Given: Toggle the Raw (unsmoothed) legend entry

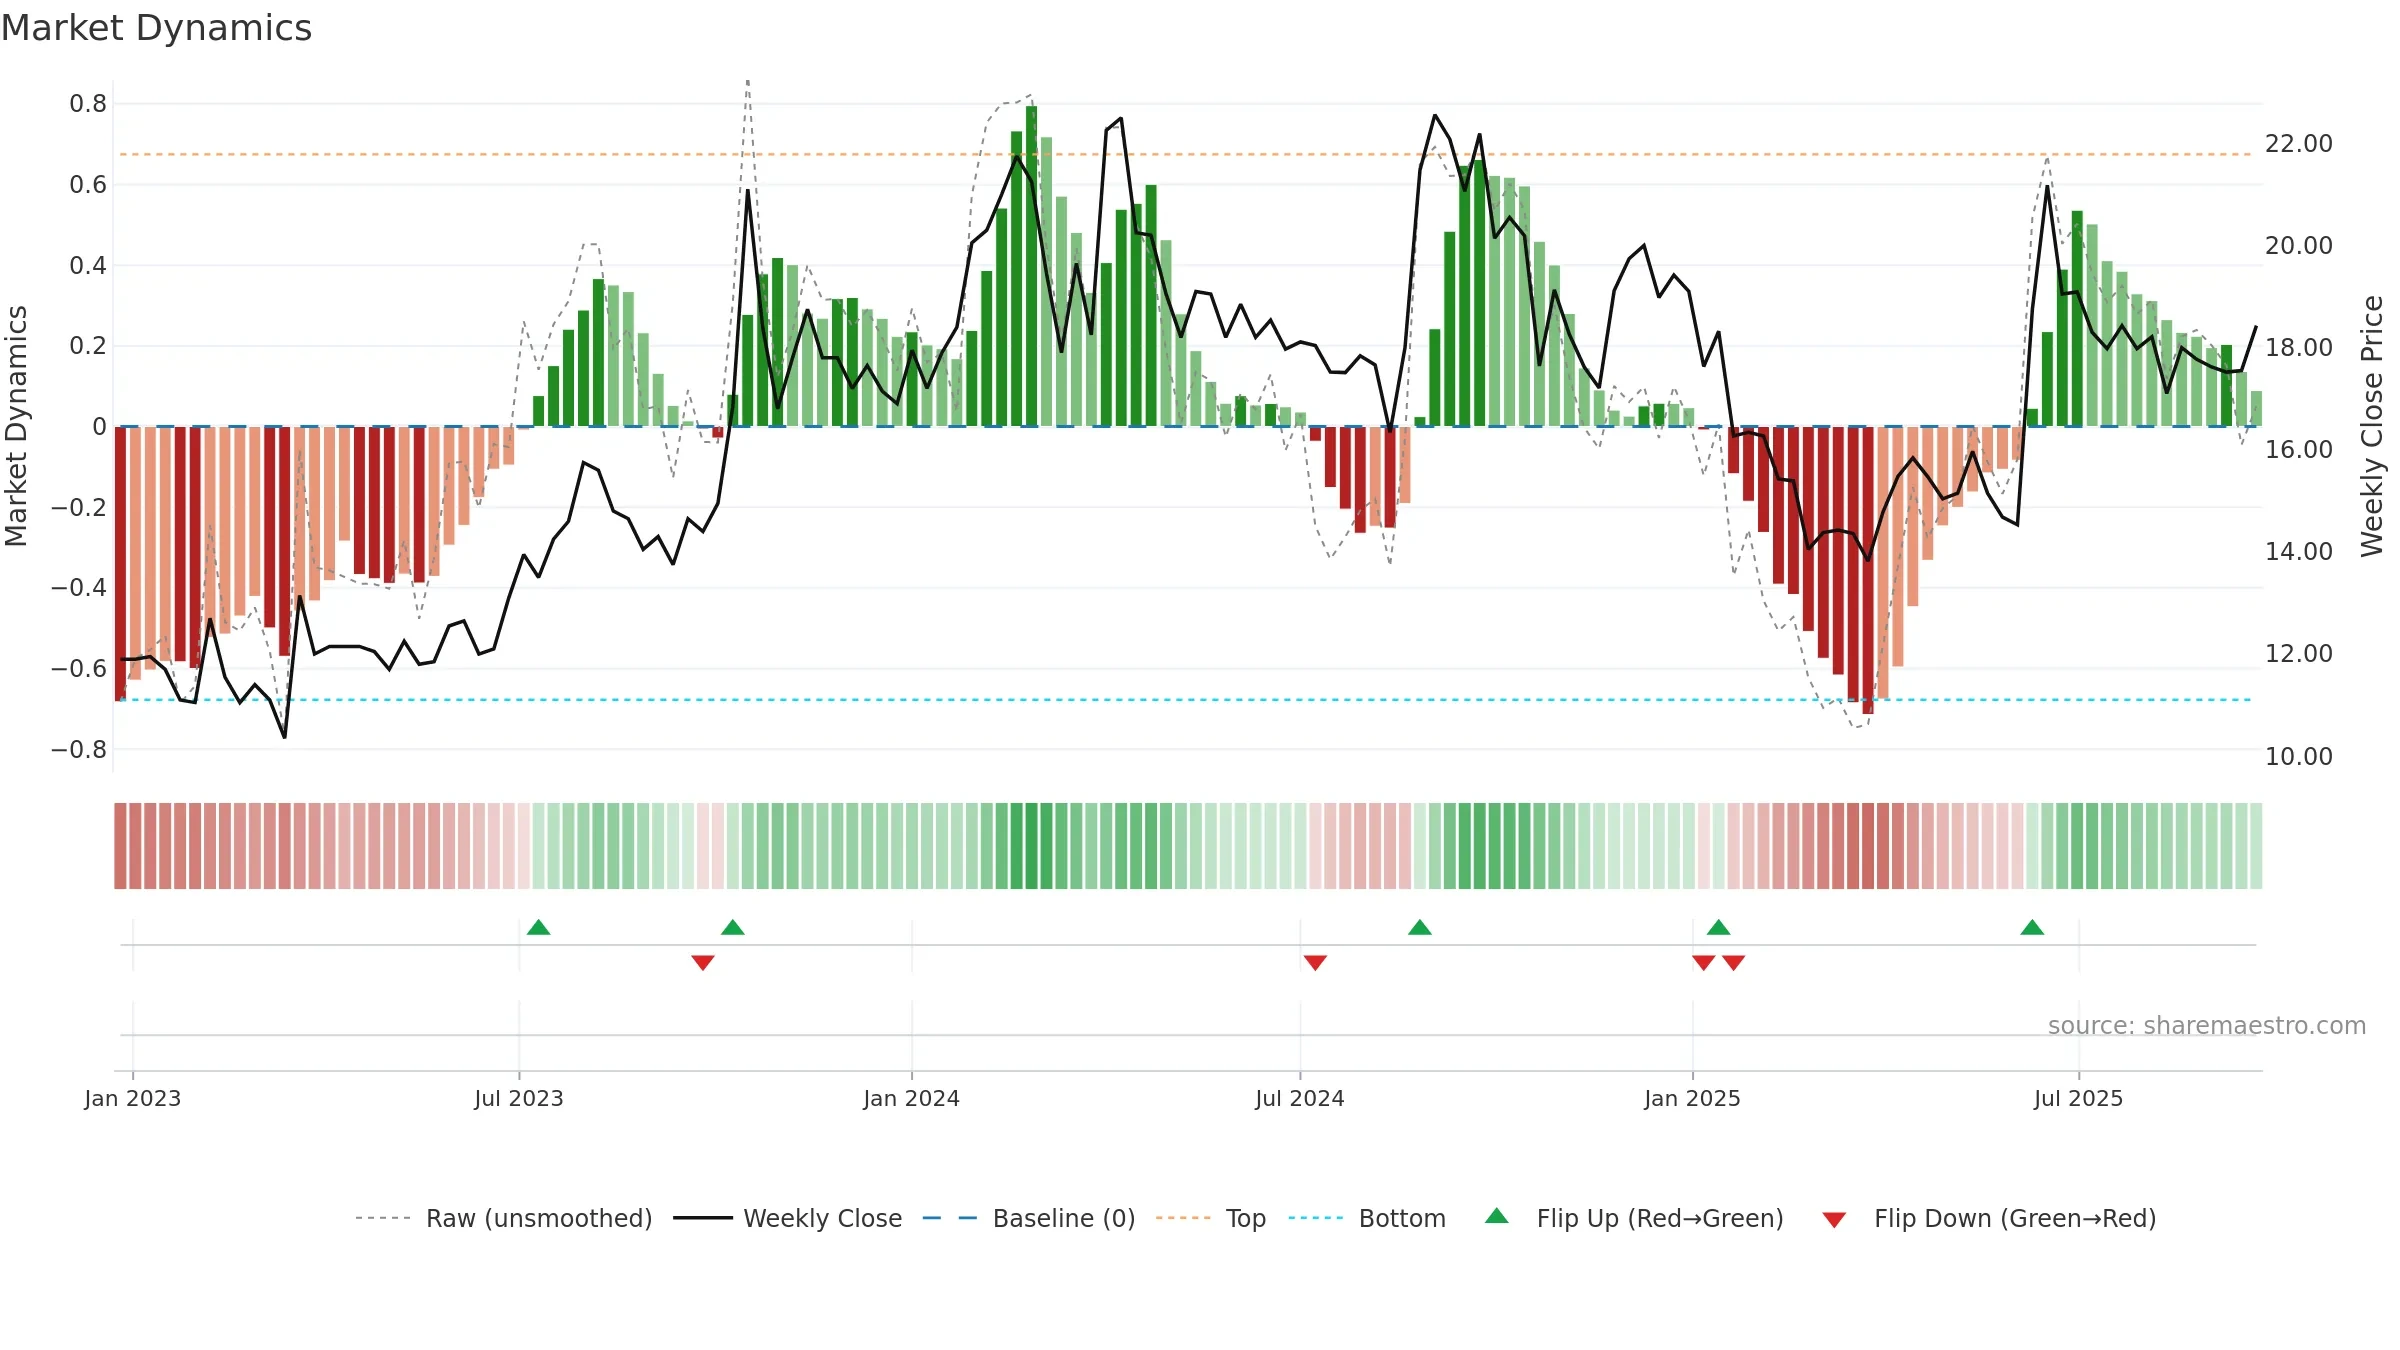Looking at the screenshot, I should (504, 1218).
